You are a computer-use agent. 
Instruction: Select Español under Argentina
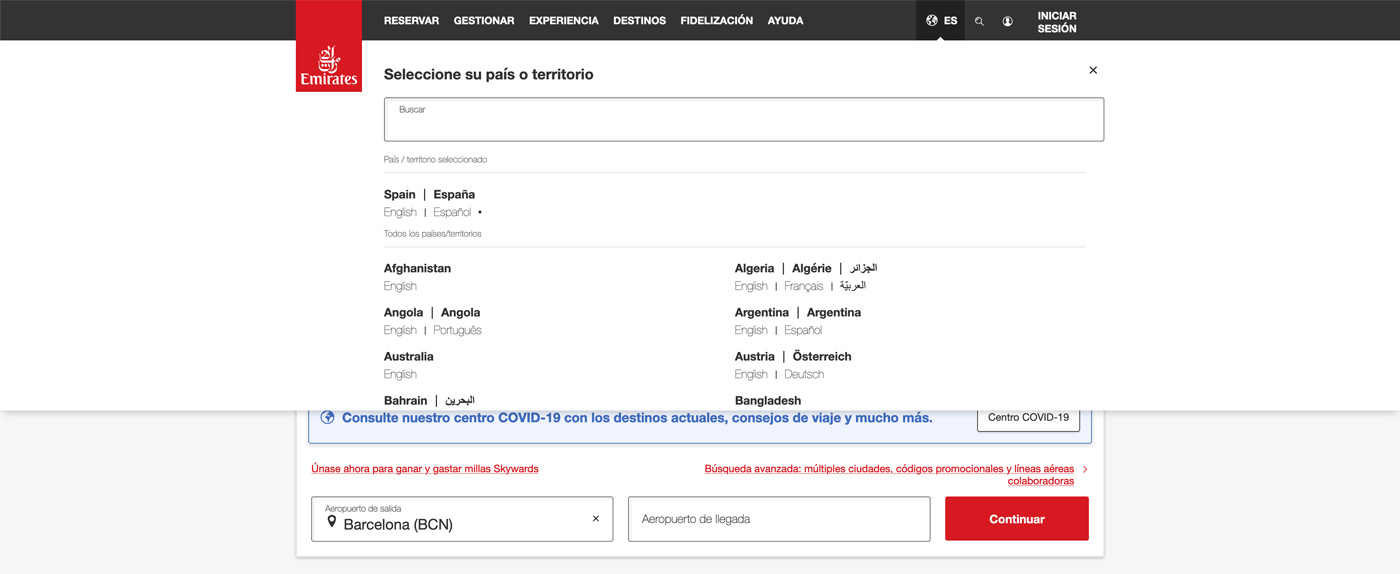(803, 330)
